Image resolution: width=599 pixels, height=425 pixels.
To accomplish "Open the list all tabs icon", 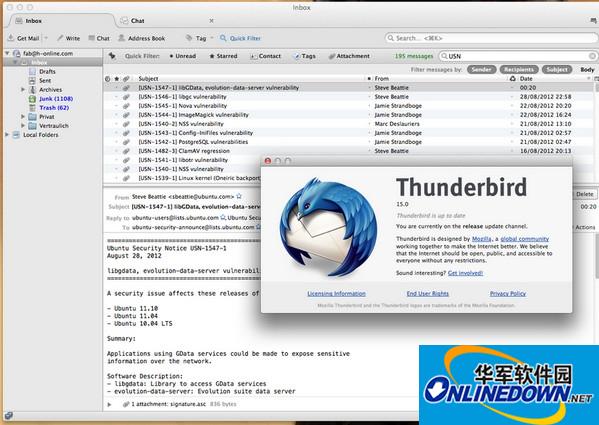I will coord(593,21).
